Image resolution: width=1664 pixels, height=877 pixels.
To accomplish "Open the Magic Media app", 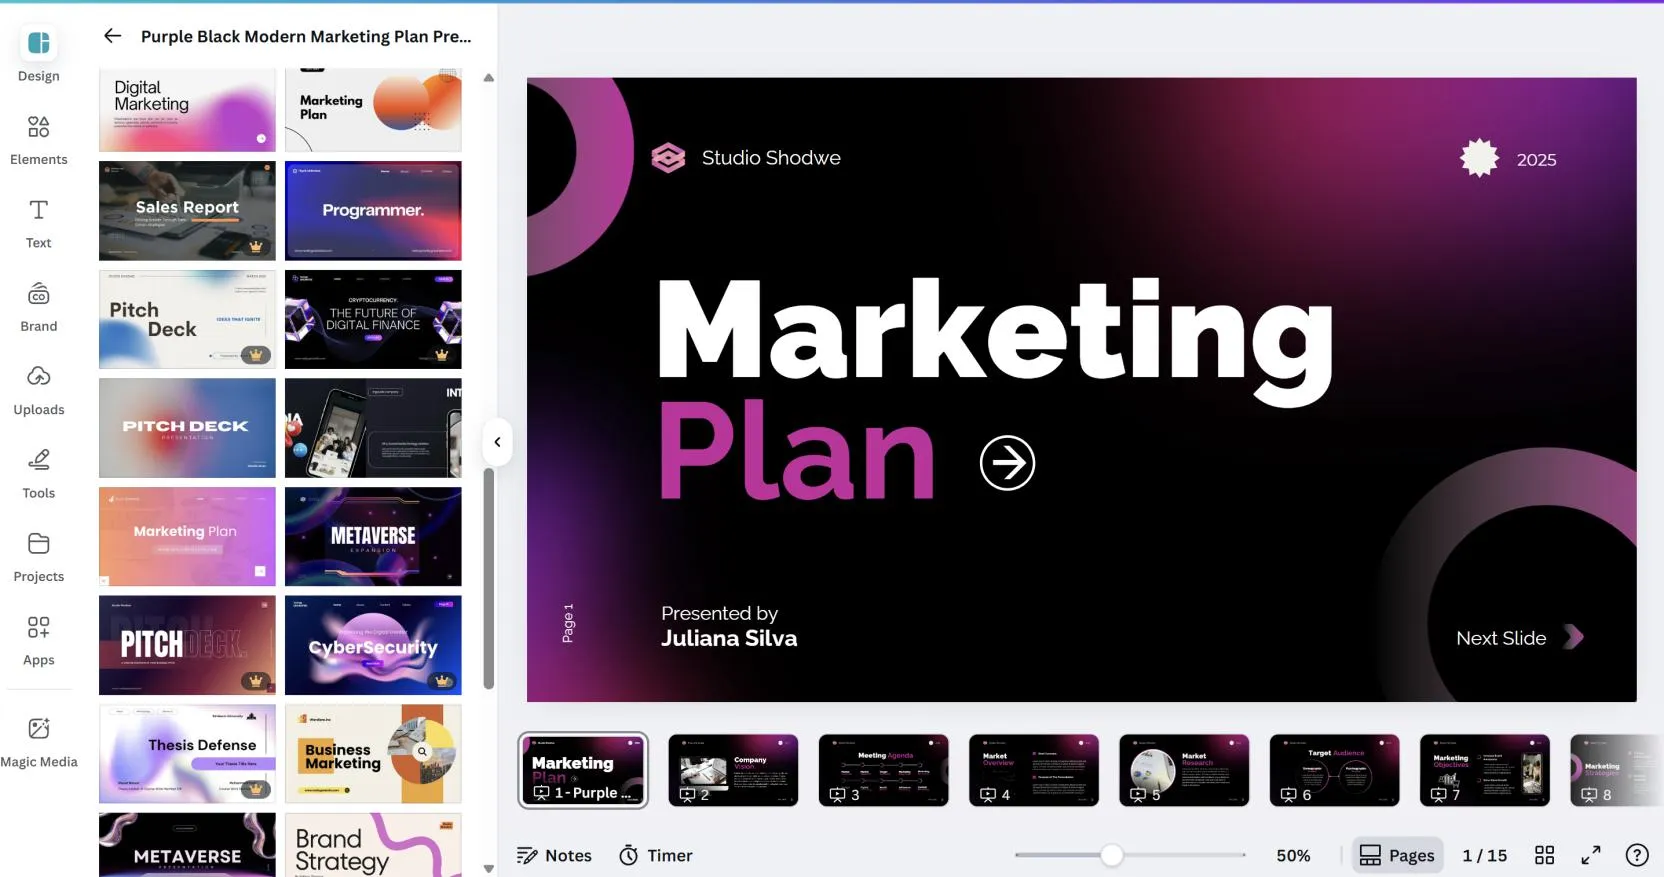I will pyautogui.click(x=38, y=741).
